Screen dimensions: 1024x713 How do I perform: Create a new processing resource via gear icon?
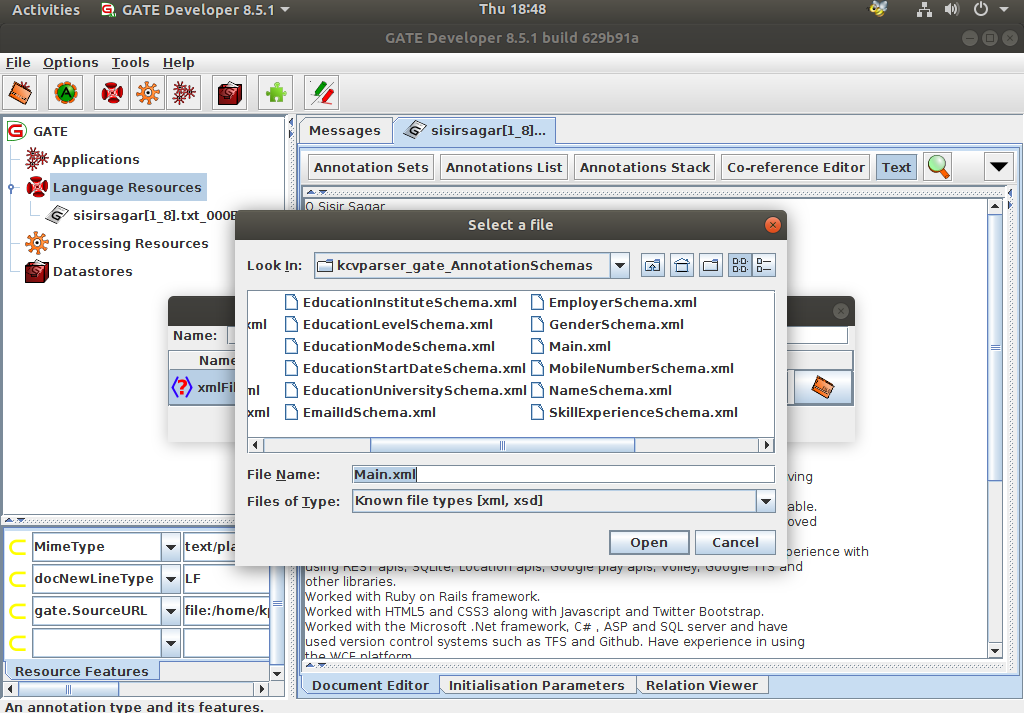tap(148, 92)
